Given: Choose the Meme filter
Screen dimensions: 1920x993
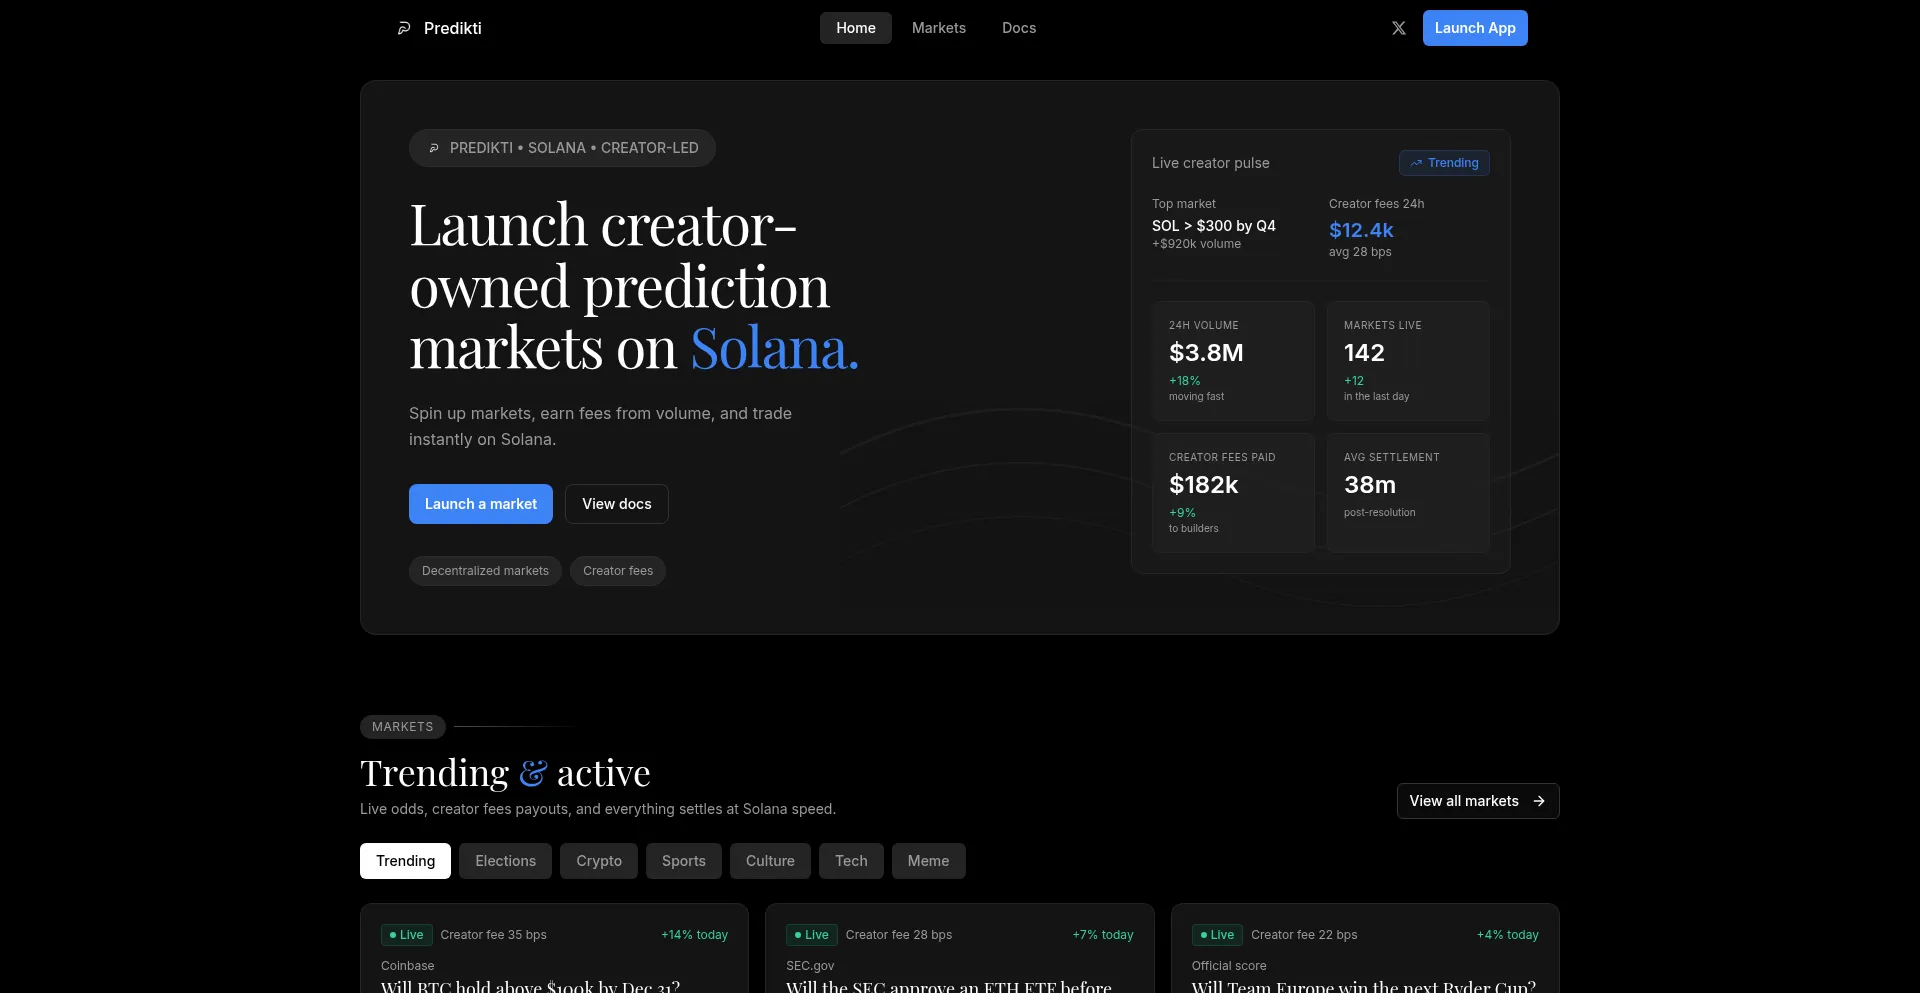Looking at the screenshot, I should point(928,861).
